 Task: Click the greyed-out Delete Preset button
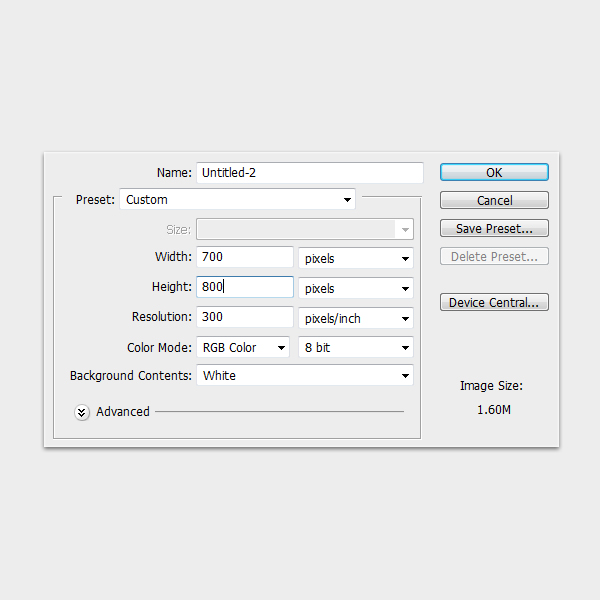[494, 257]
